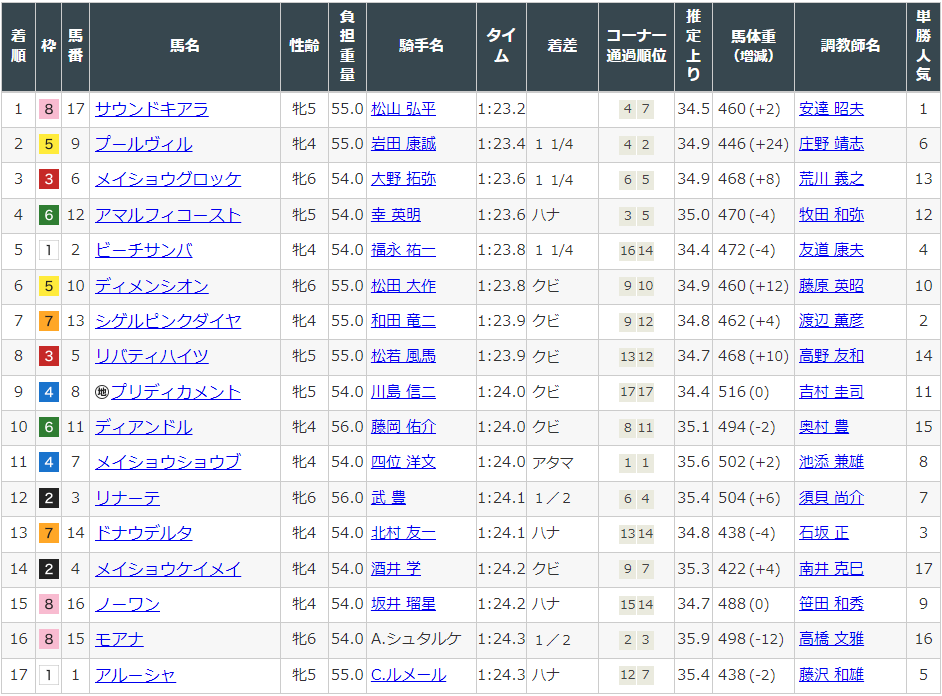The height and width of the screenshot is (696, 942).
Task: Open jockey link 坂井 瑠星
Action: [403, 604]
